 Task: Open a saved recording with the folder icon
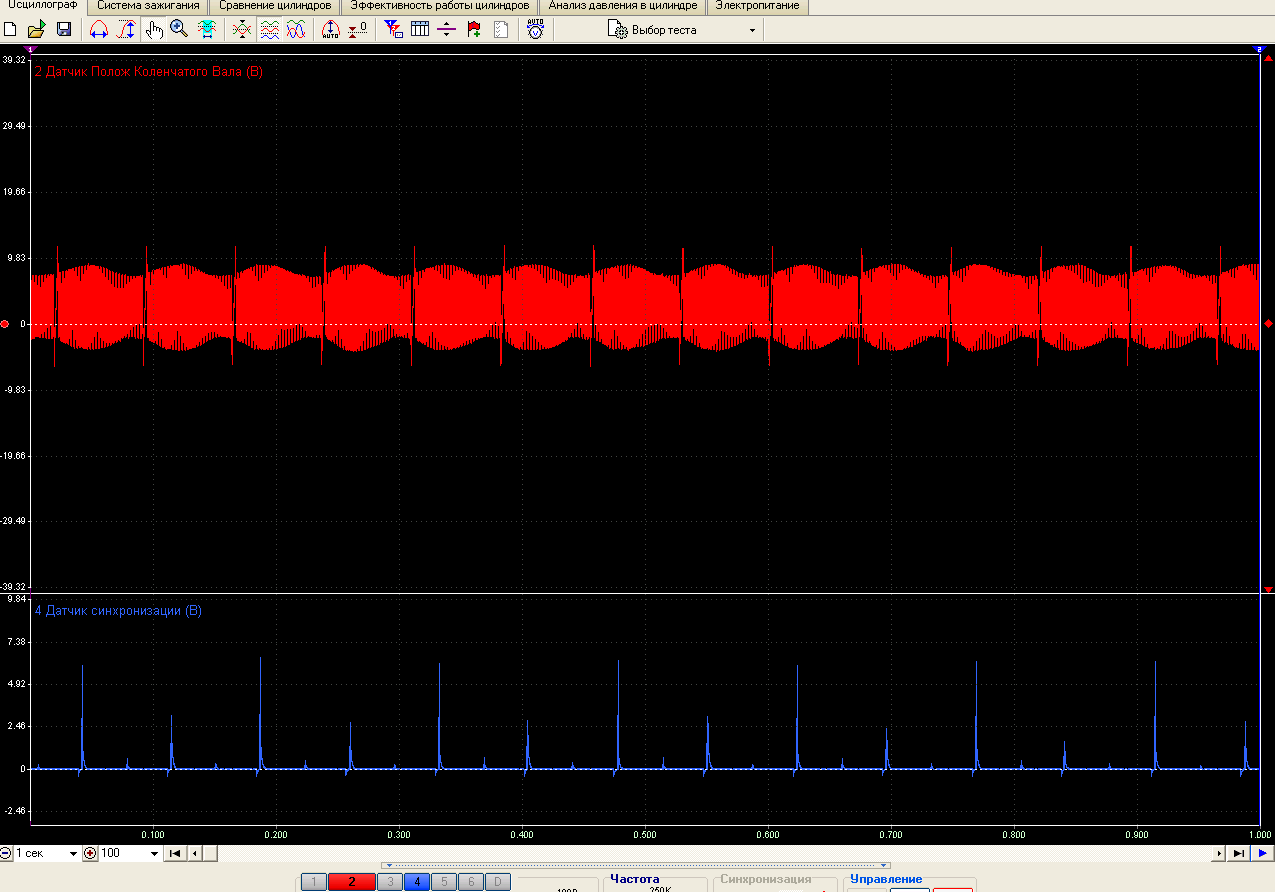coord(37,30)
